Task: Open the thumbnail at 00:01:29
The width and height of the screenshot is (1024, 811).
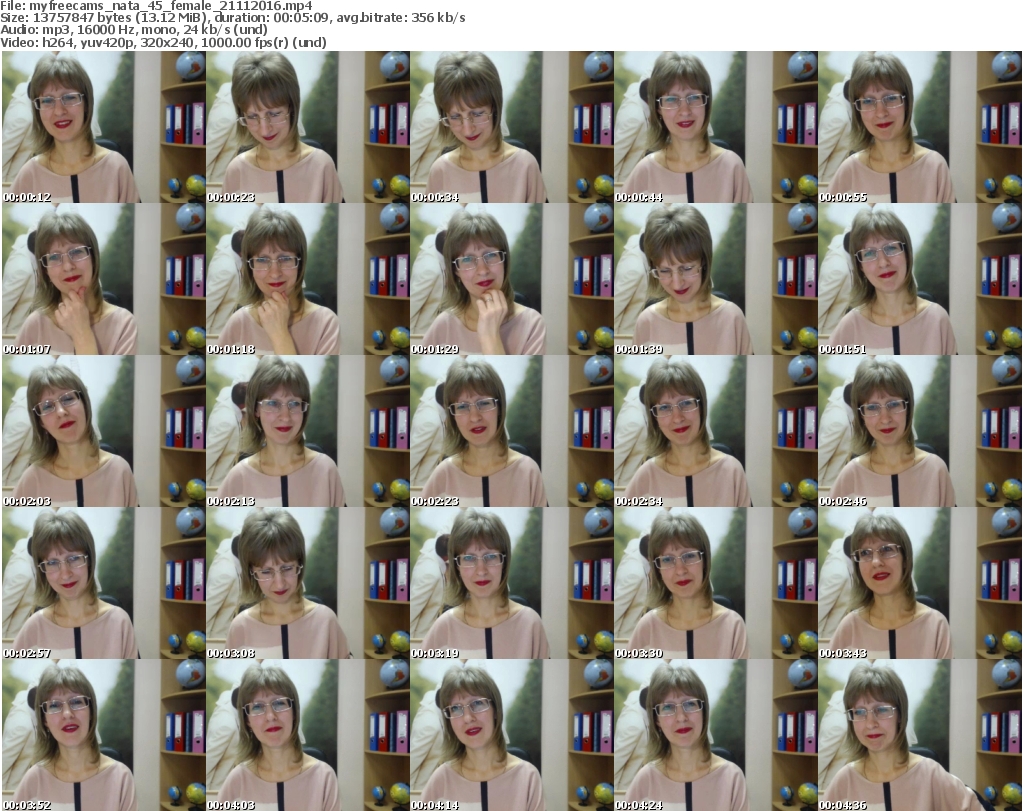Action: click(511, 279)
